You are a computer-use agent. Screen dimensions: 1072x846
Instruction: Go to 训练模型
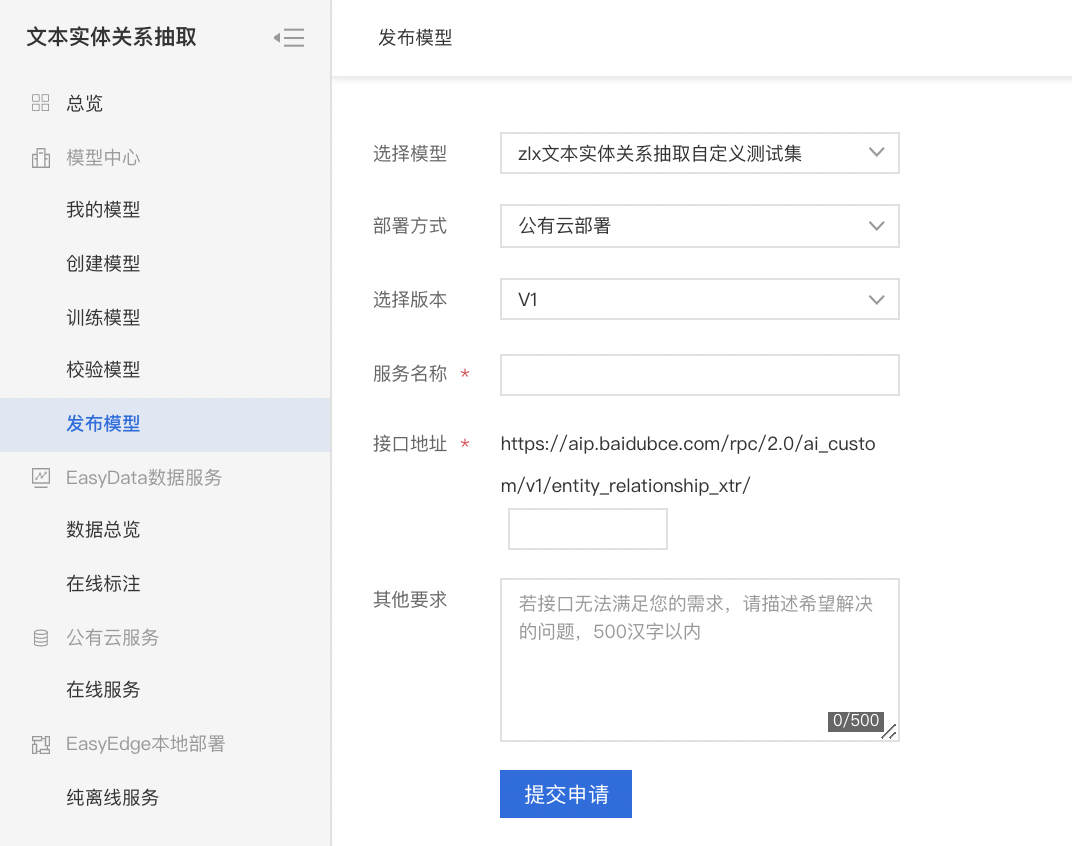[x=103, y=317]
